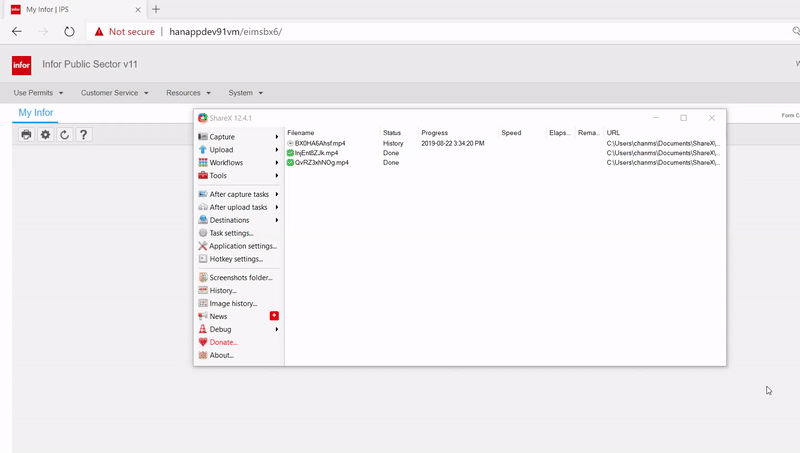Open the Tools toolbox icon
Viewport: 800px width, 453px height.
pyautogui.click(x=203, y=175)
